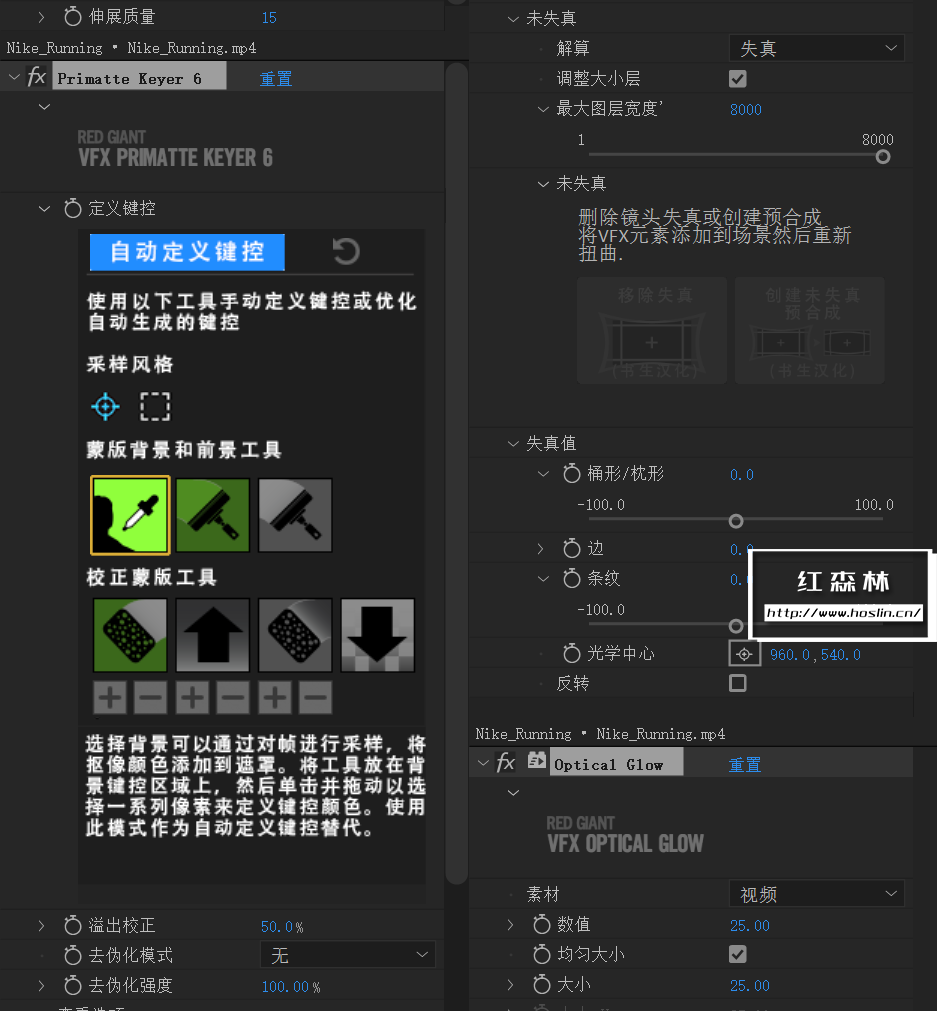Select the gray clean foreground squeegee tool

tap(295, 515)
